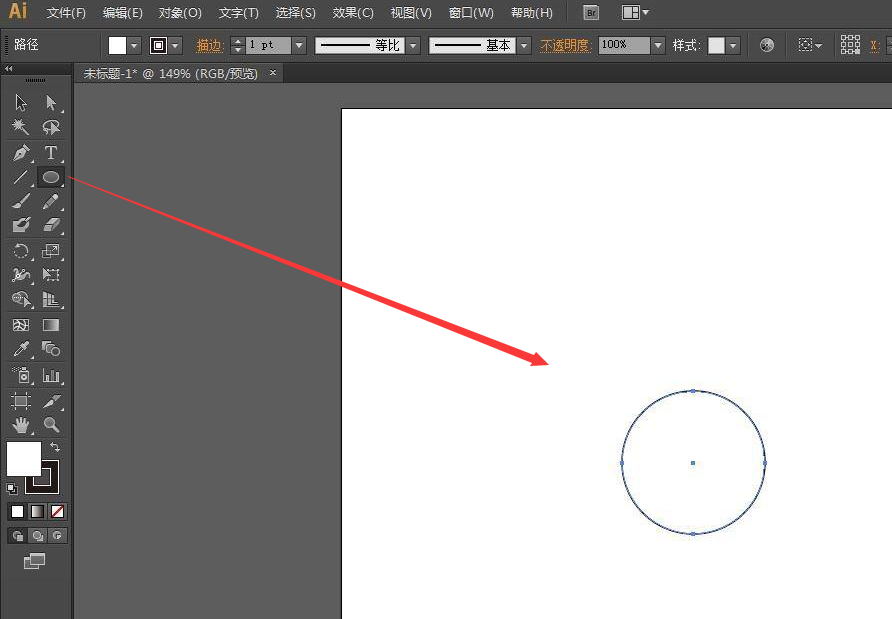Open the opacity 100% dropdown
The width and height of the screenshot is (892, 619).
(658, 46)
